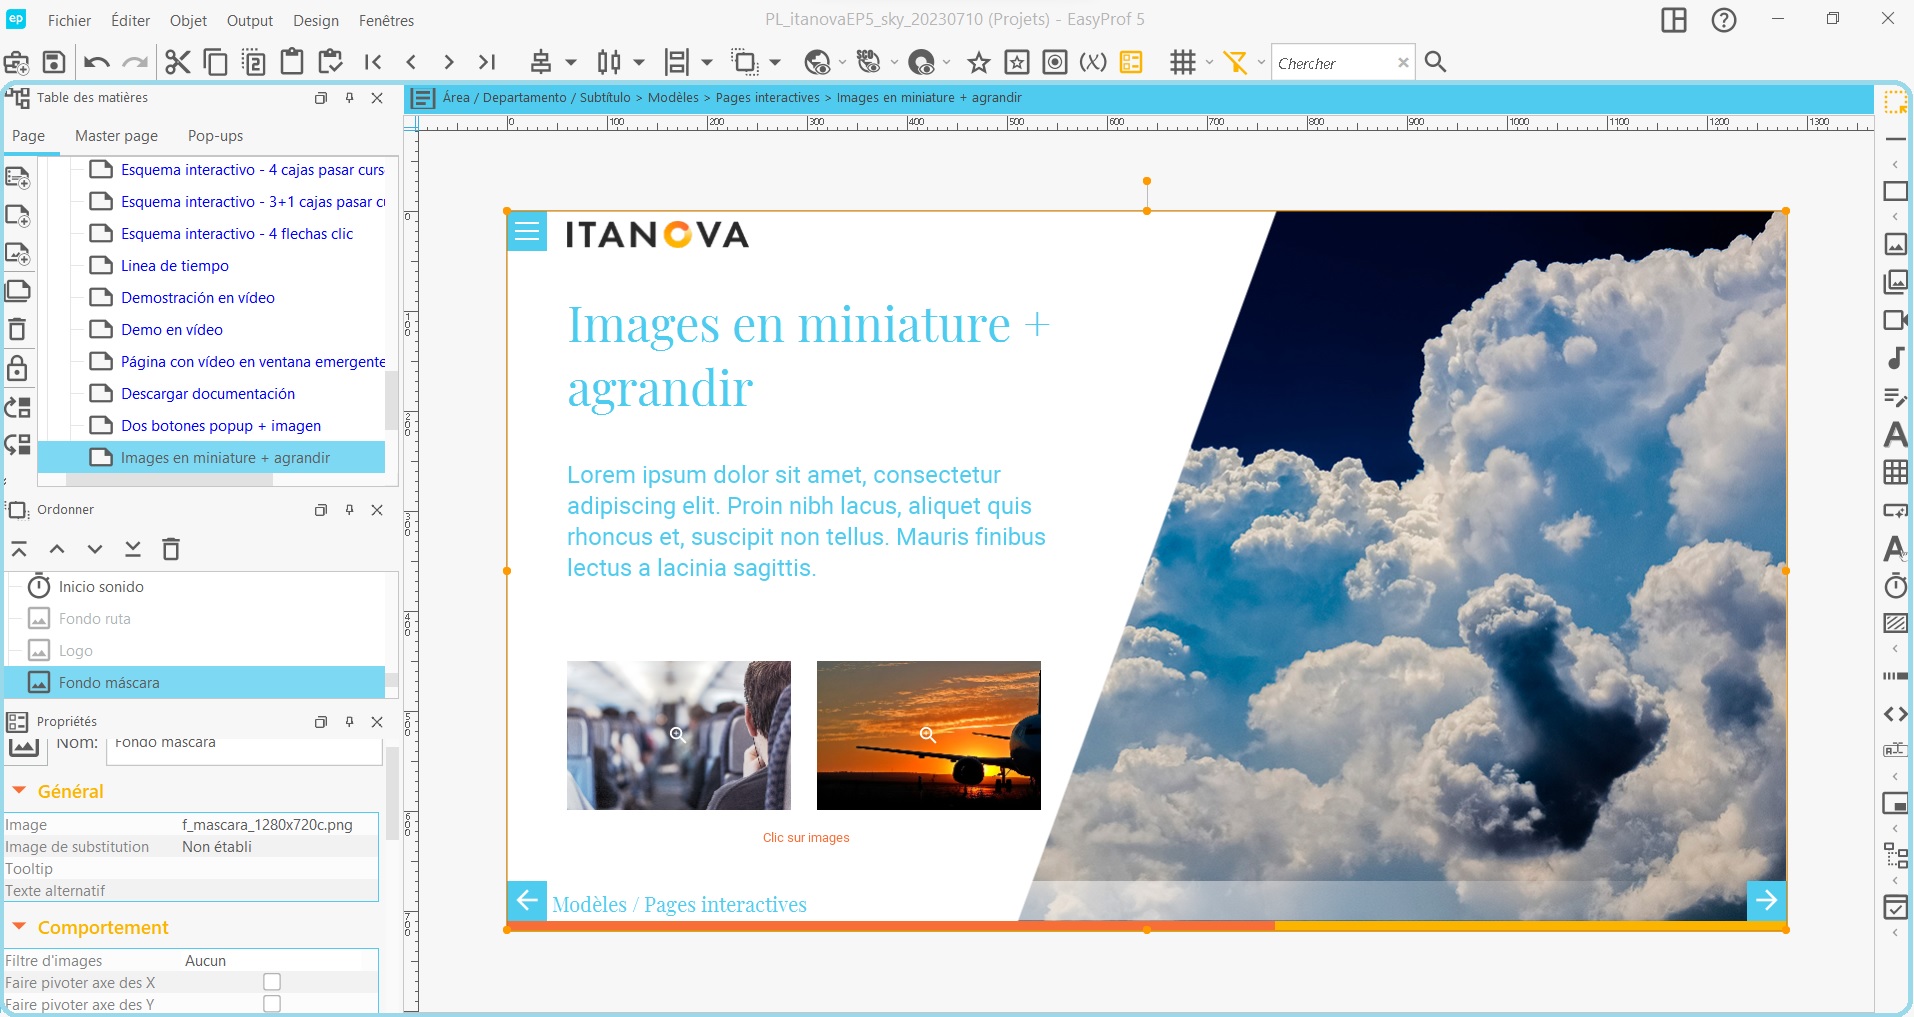Open the page Images en miniature + agrandir
Viewport: 1914px width, 1017px height.
pyautogui.click(x=234, y=457)
